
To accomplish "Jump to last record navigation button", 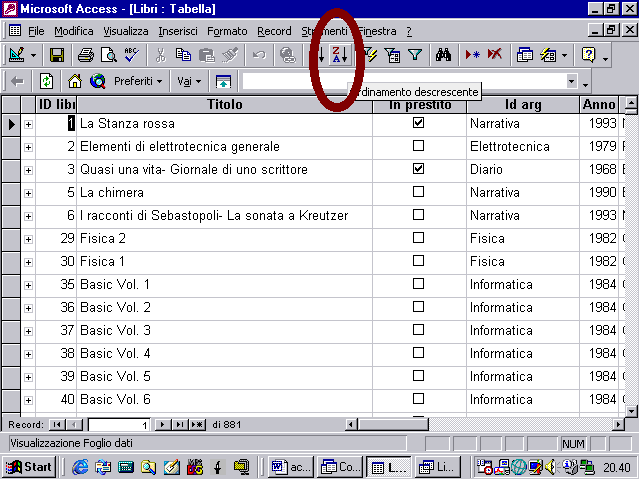I will [x=179, y=425].
